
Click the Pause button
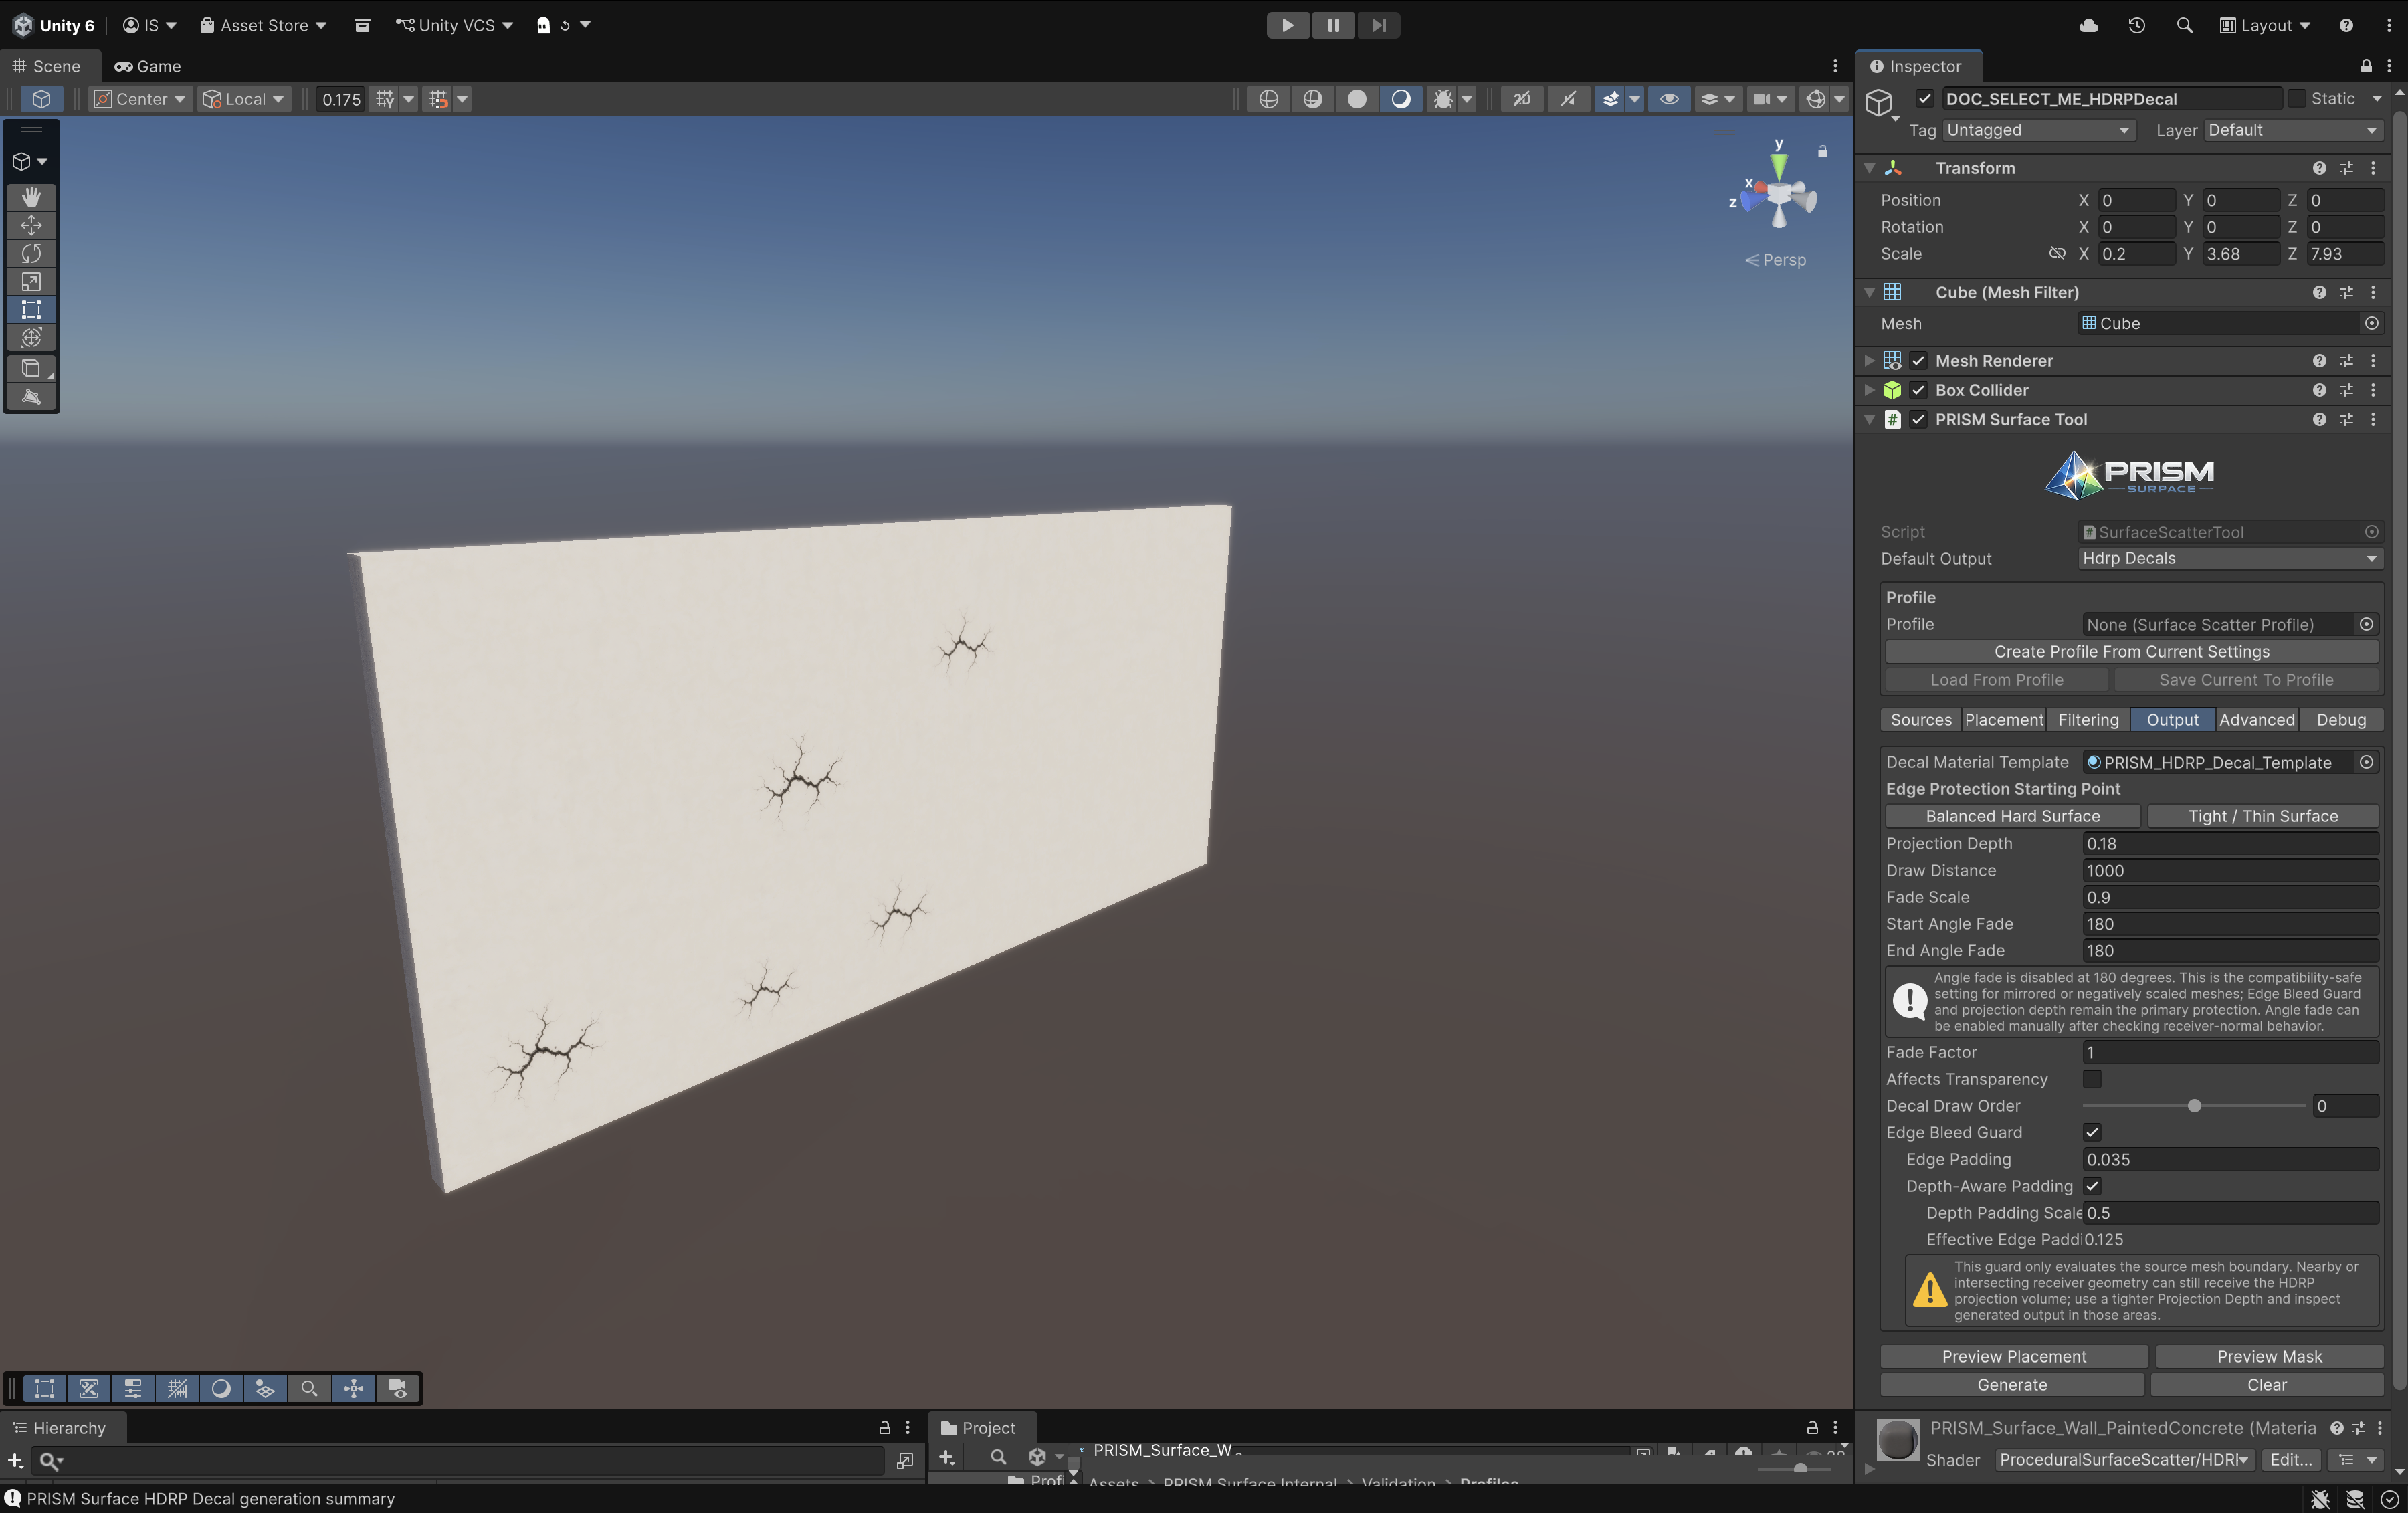[x=1333, y=25]
